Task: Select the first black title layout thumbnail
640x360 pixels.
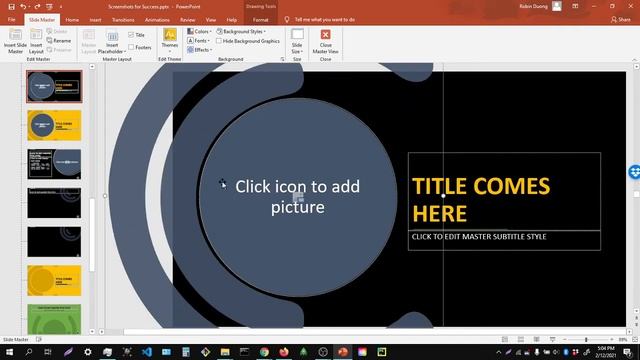Action: coord(54,86)
